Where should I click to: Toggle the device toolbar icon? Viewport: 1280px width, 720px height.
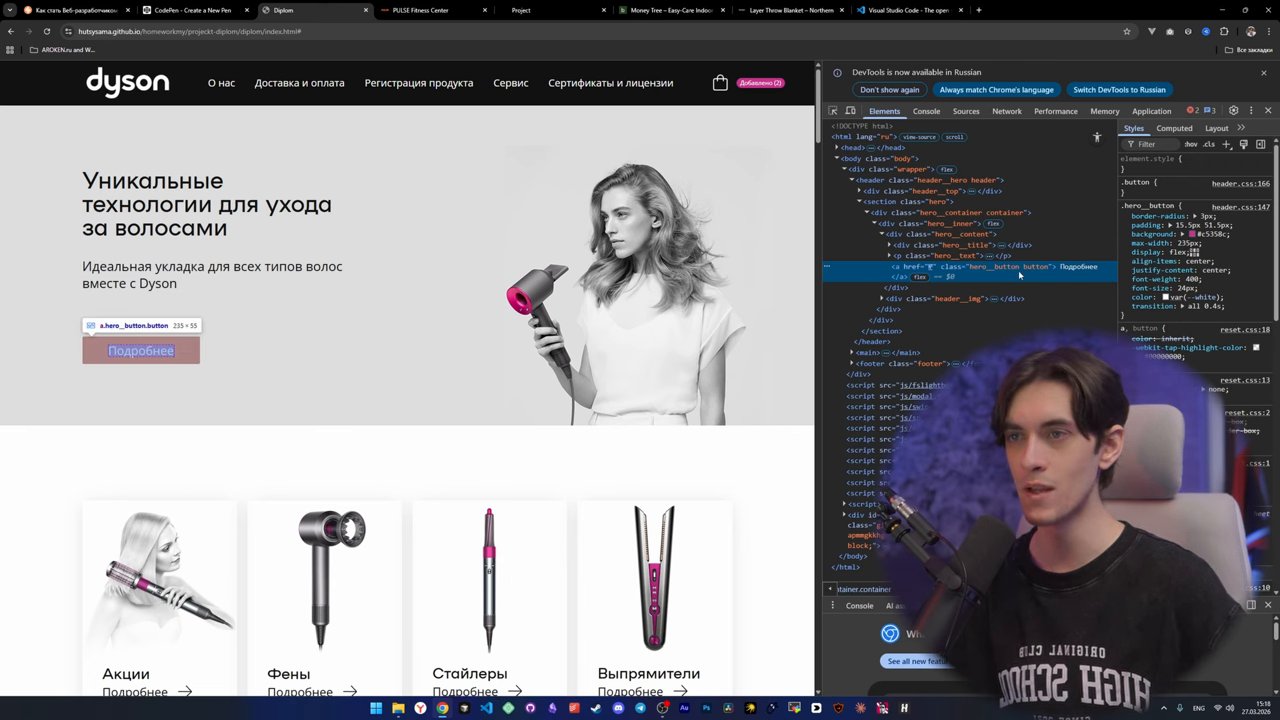coord(850,111)
